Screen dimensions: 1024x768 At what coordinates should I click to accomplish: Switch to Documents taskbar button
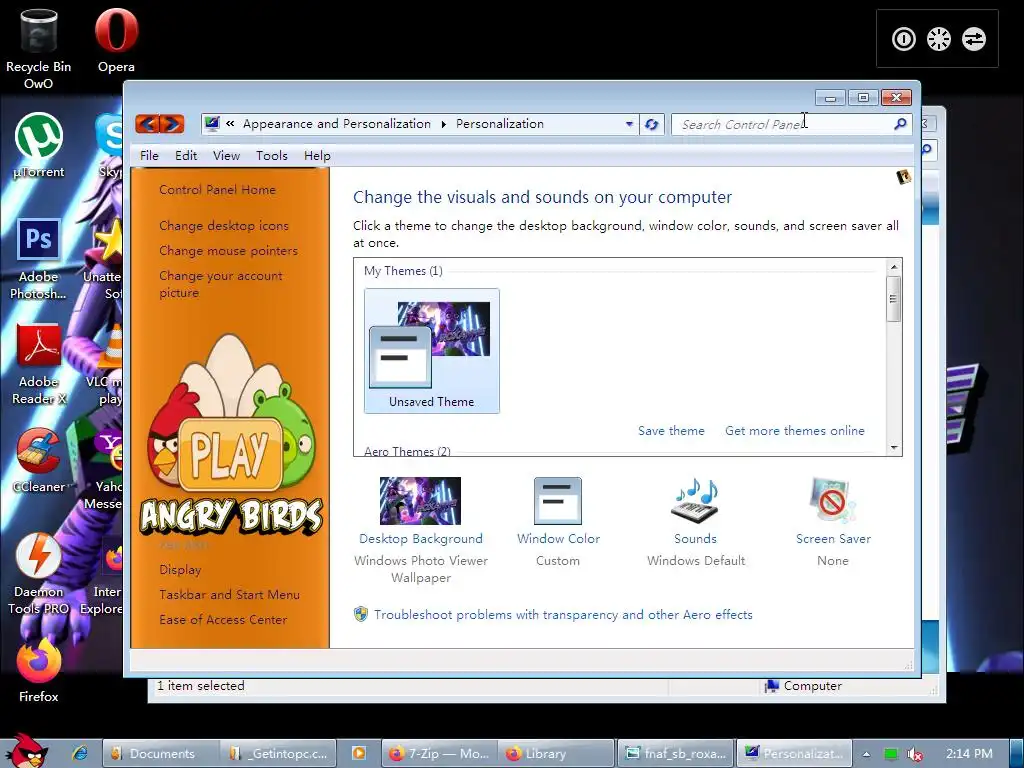coord(161,753)
